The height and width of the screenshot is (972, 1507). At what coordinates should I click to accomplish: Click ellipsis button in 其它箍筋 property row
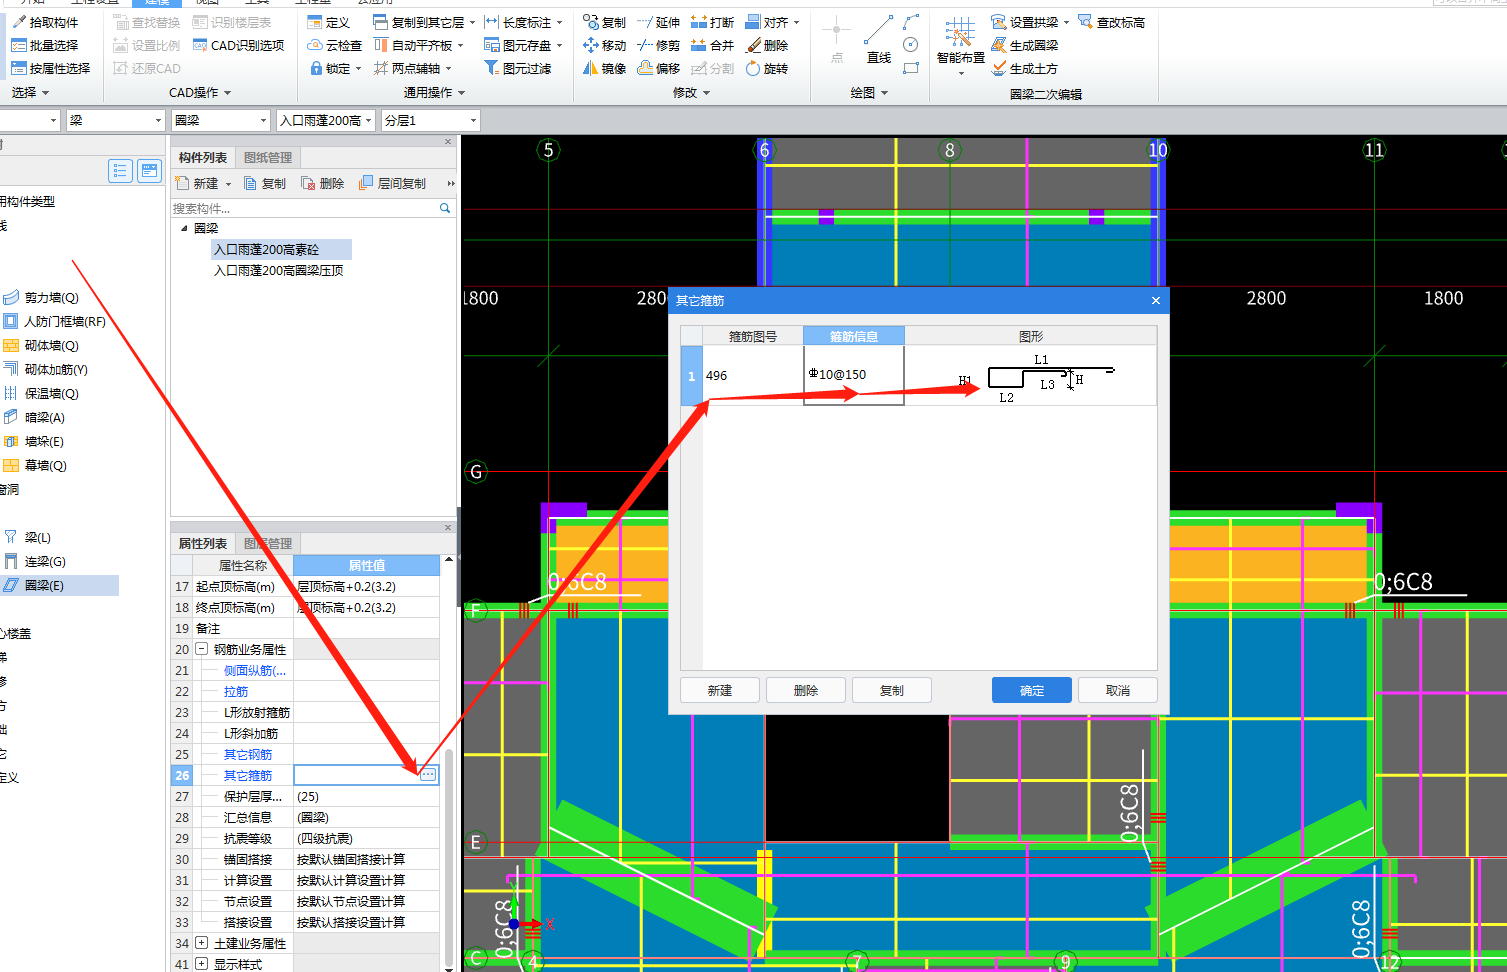tap(428, 775)
